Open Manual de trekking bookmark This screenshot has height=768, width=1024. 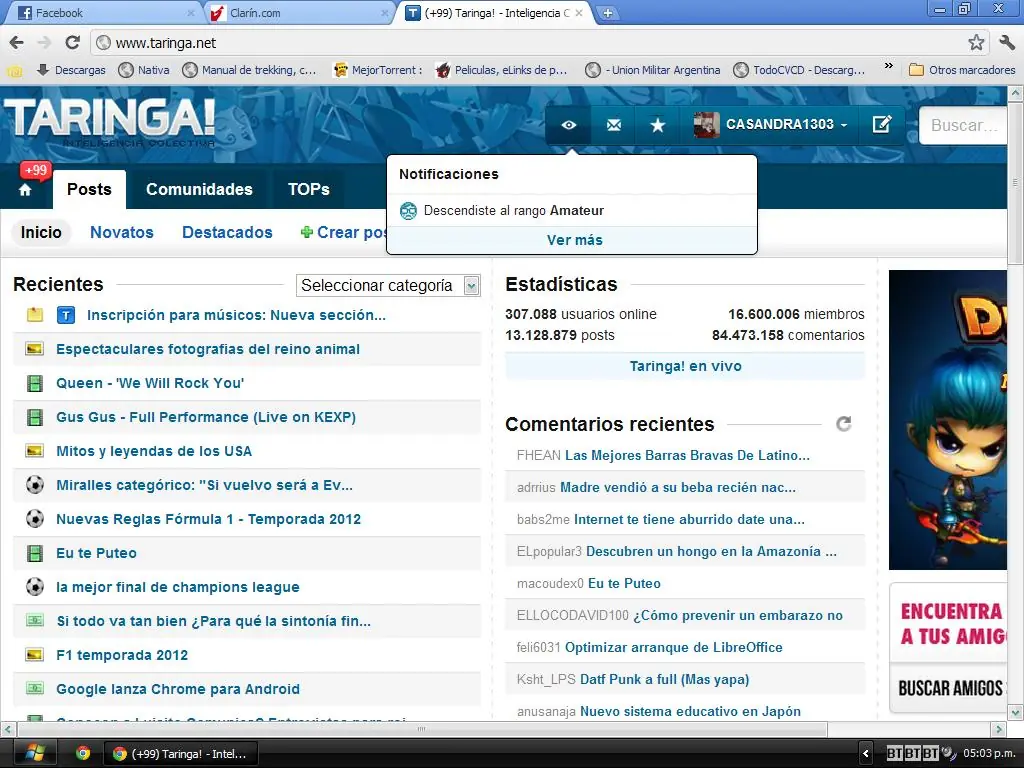click(x=249, y=70)
